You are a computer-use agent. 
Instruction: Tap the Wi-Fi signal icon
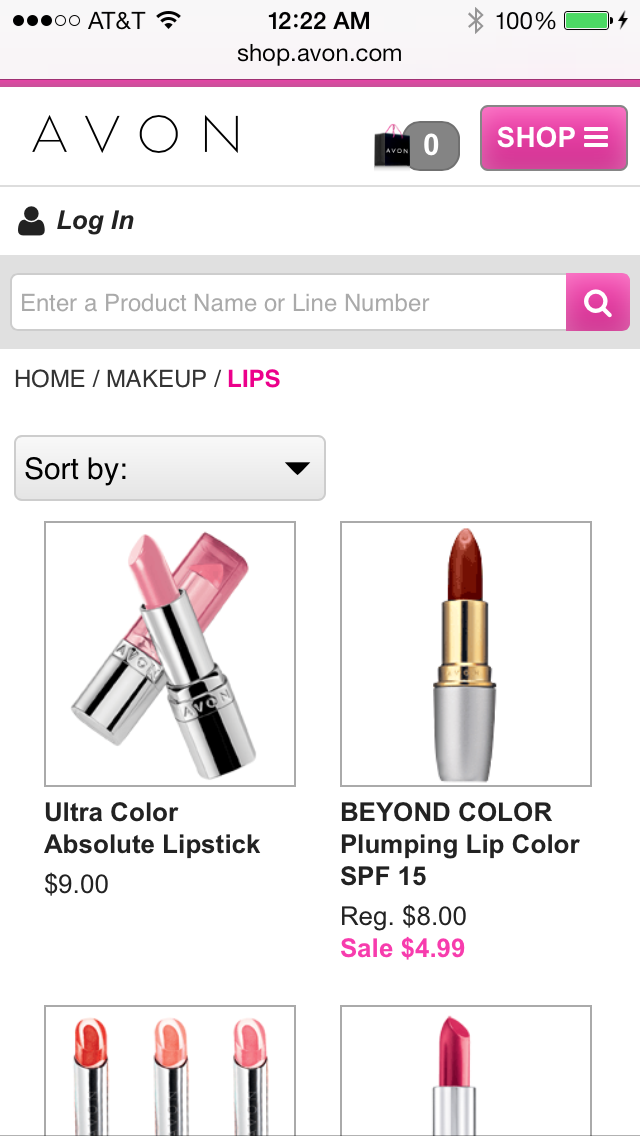[169, 20]
